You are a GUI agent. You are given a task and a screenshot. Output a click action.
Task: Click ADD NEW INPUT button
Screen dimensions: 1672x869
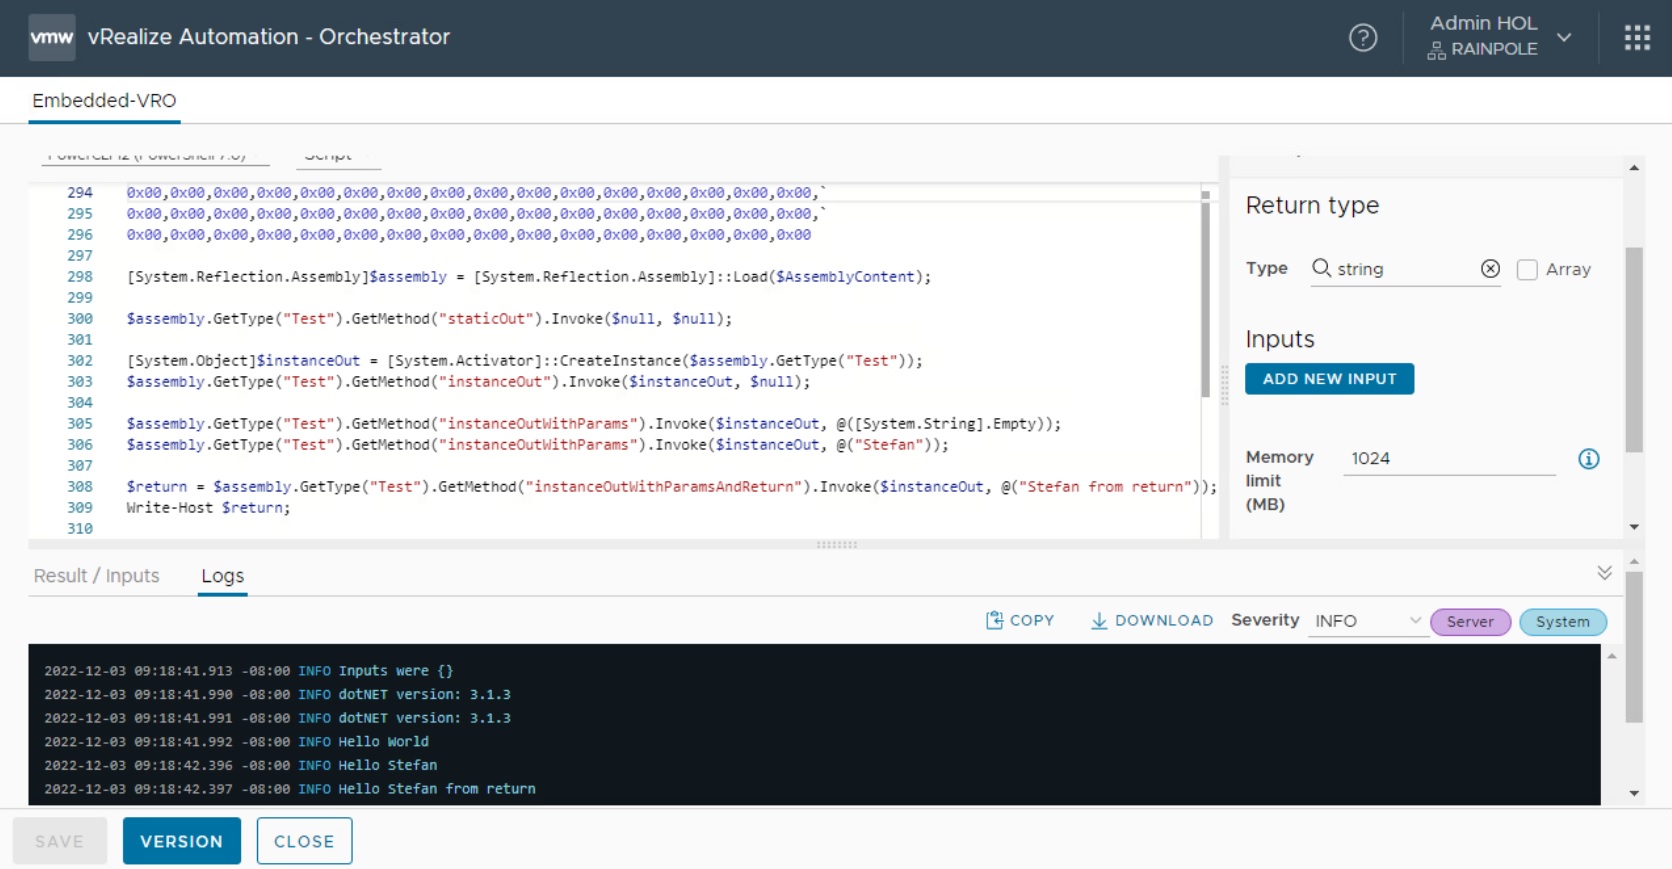(x=1329, y=379)
